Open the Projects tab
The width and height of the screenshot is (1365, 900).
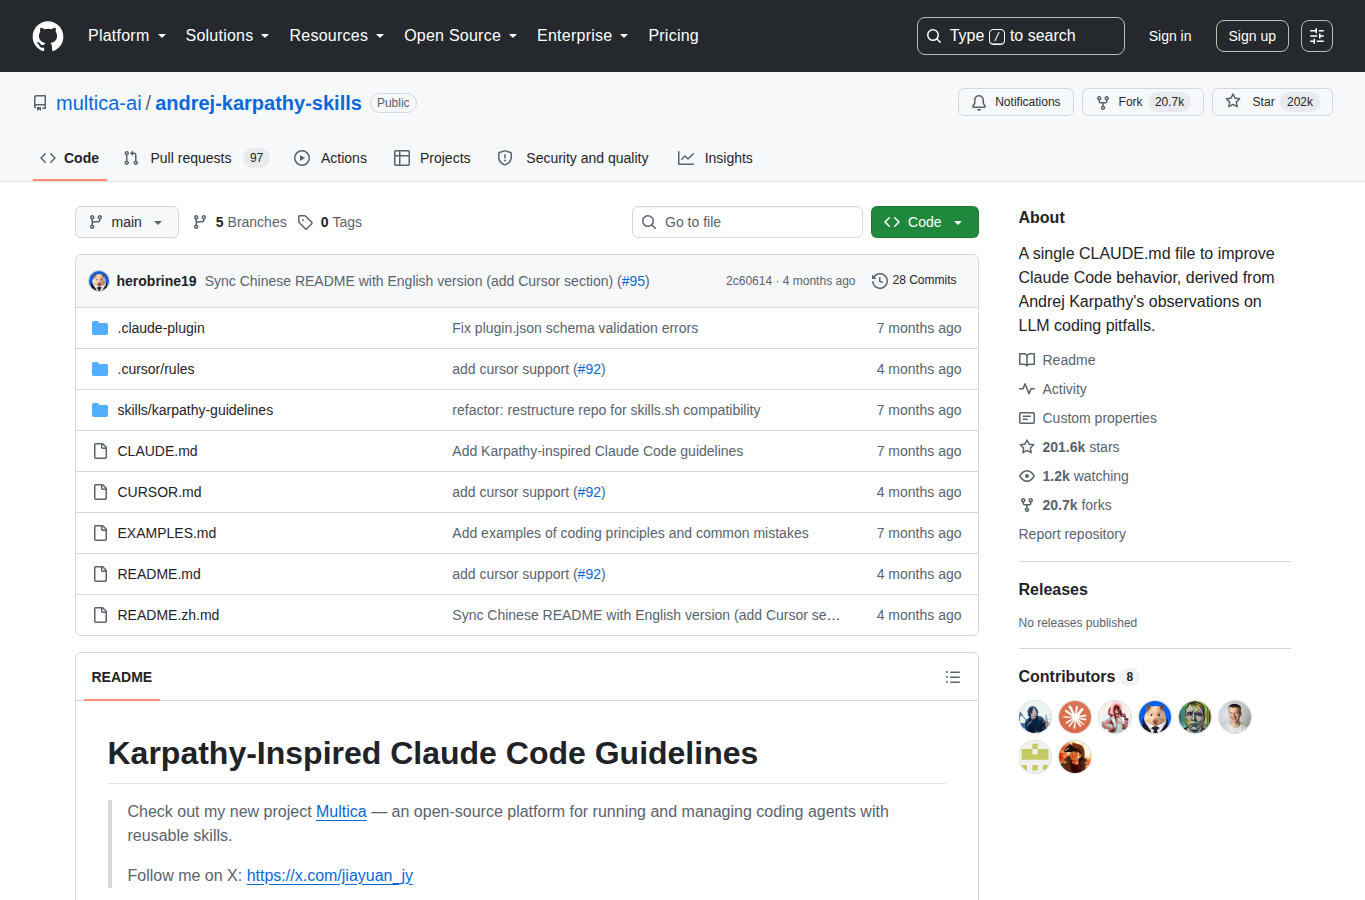pos(432,158)
